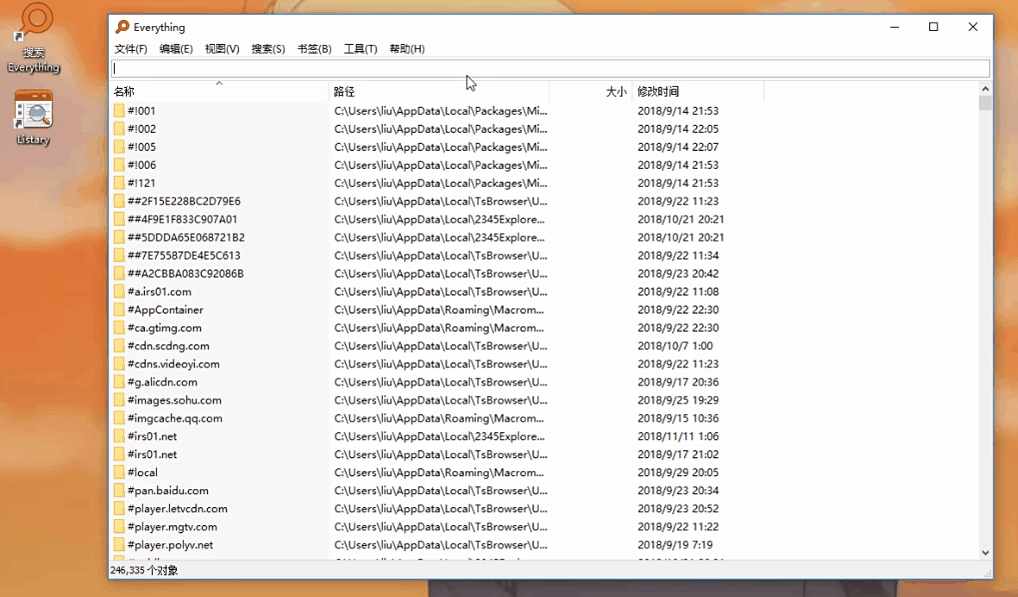Screen dimensions: 1018x597
Task: Click the vertical scrollbar thumb
Action: pyautogui.click(x=986, y=103)
